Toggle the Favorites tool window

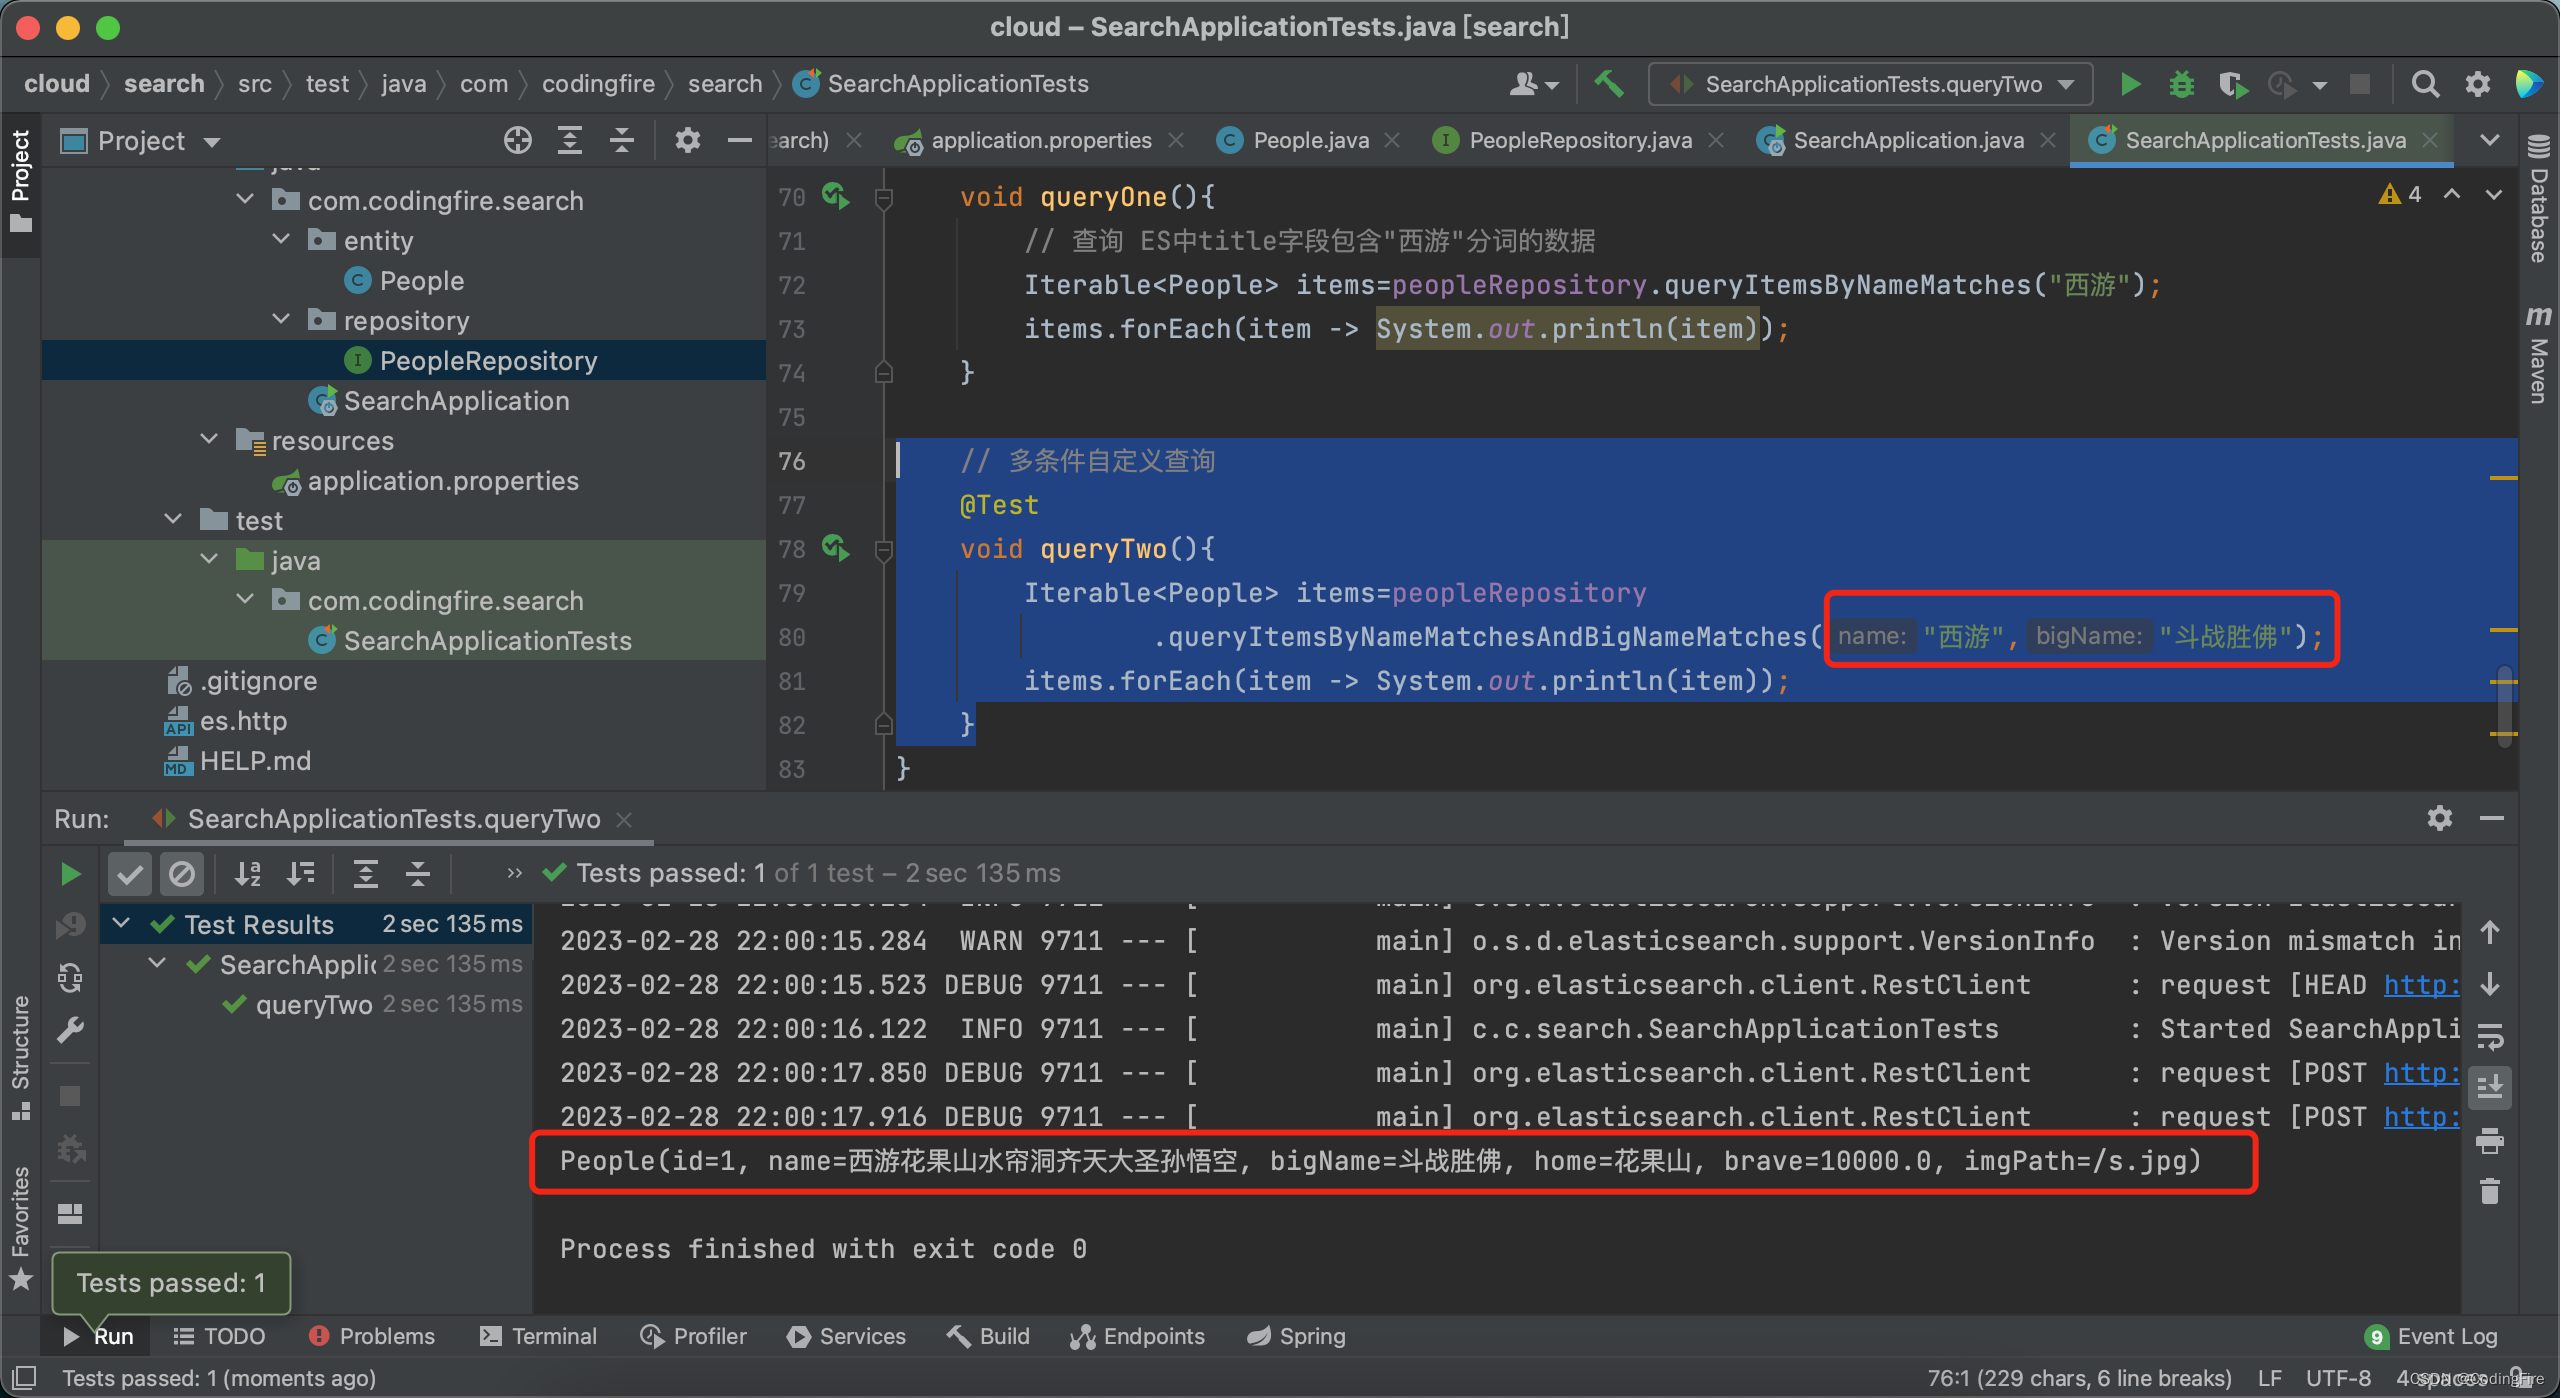pyautogui.click(x=21, y=1228)
